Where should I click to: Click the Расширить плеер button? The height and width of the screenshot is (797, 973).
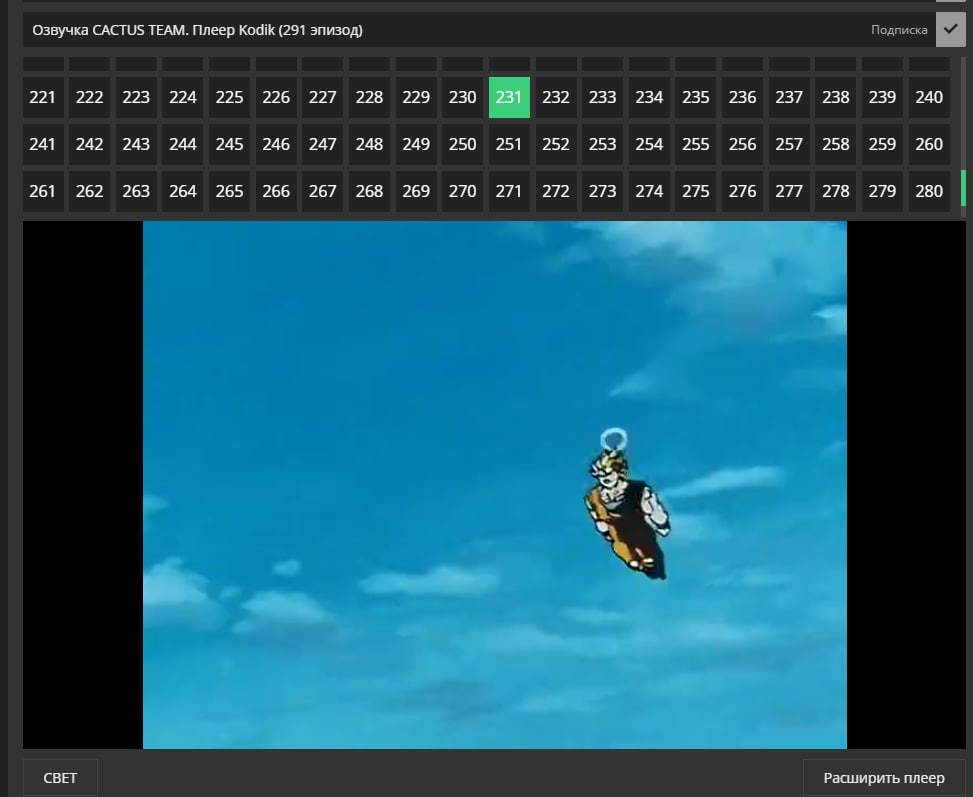coord(884,778)
